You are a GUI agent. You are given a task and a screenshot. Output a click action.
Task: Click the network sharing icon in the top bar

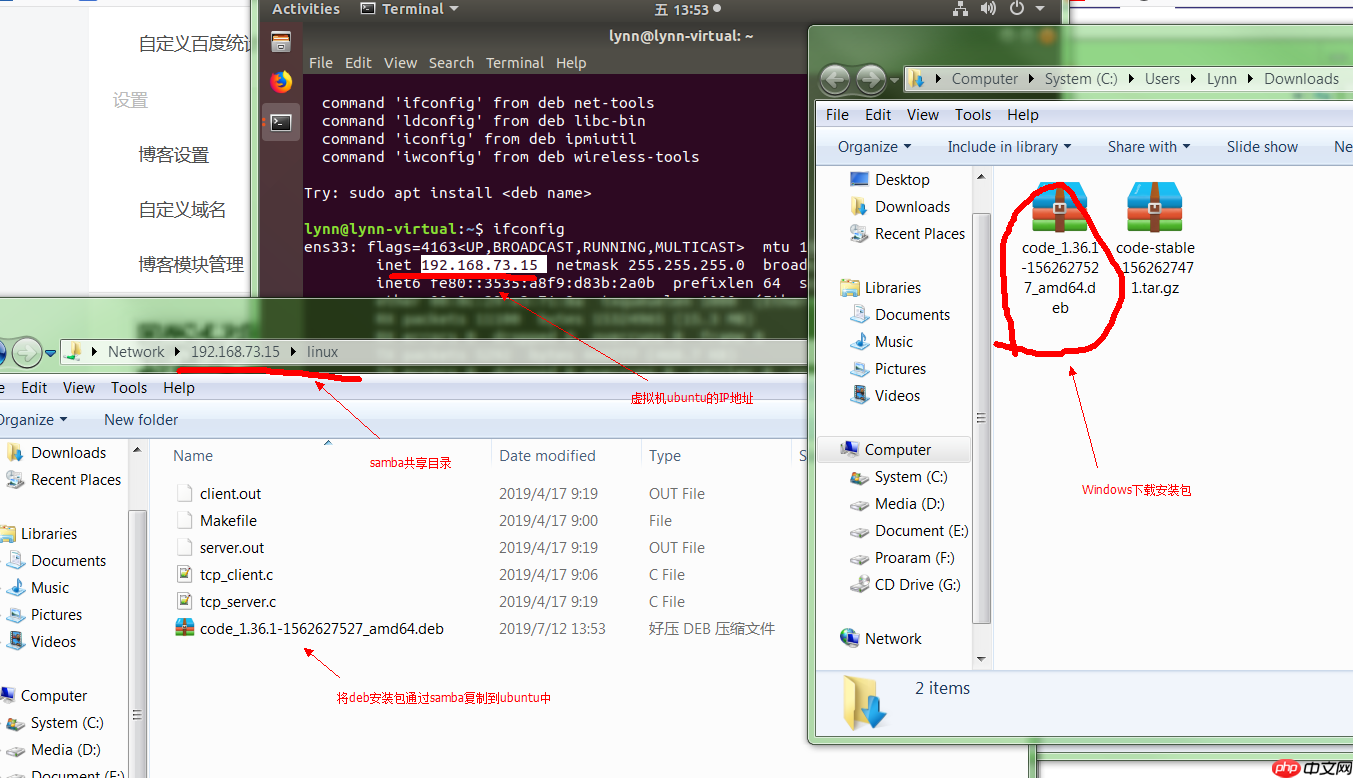click(959, 9)
